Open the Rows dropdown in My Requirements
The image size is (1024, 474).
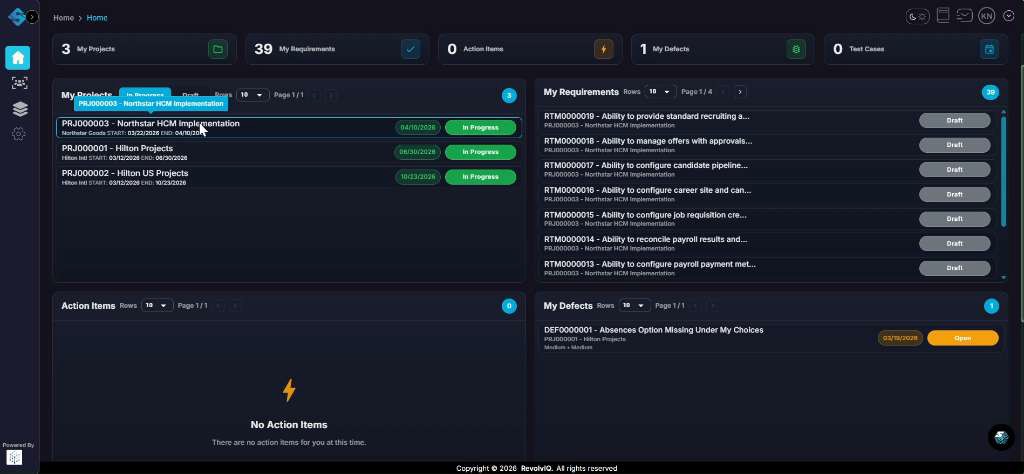(x=660, y=92)
